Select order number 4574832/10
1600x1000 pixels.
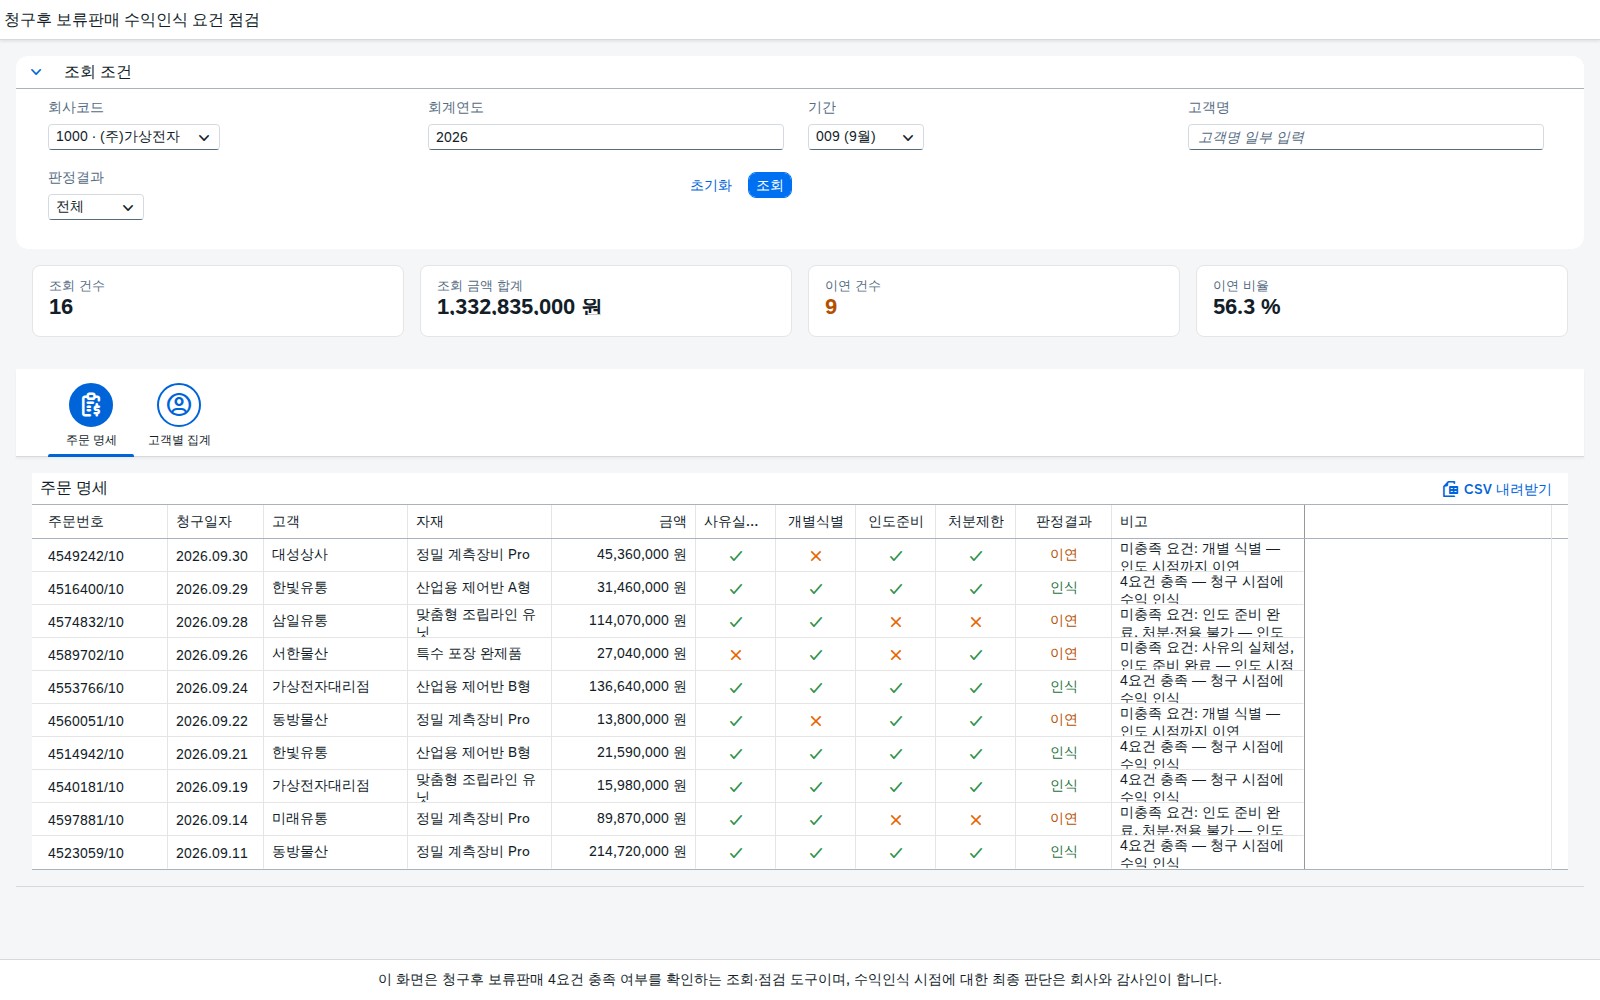tap(86, 622)
